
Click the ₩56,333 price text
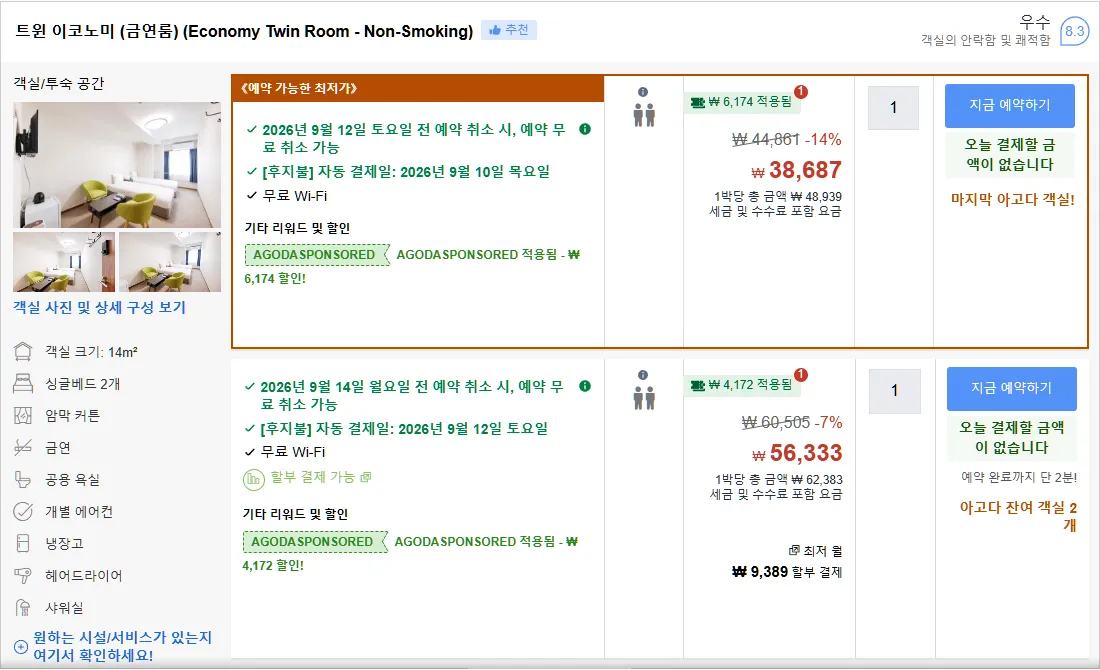pos(797,453)
